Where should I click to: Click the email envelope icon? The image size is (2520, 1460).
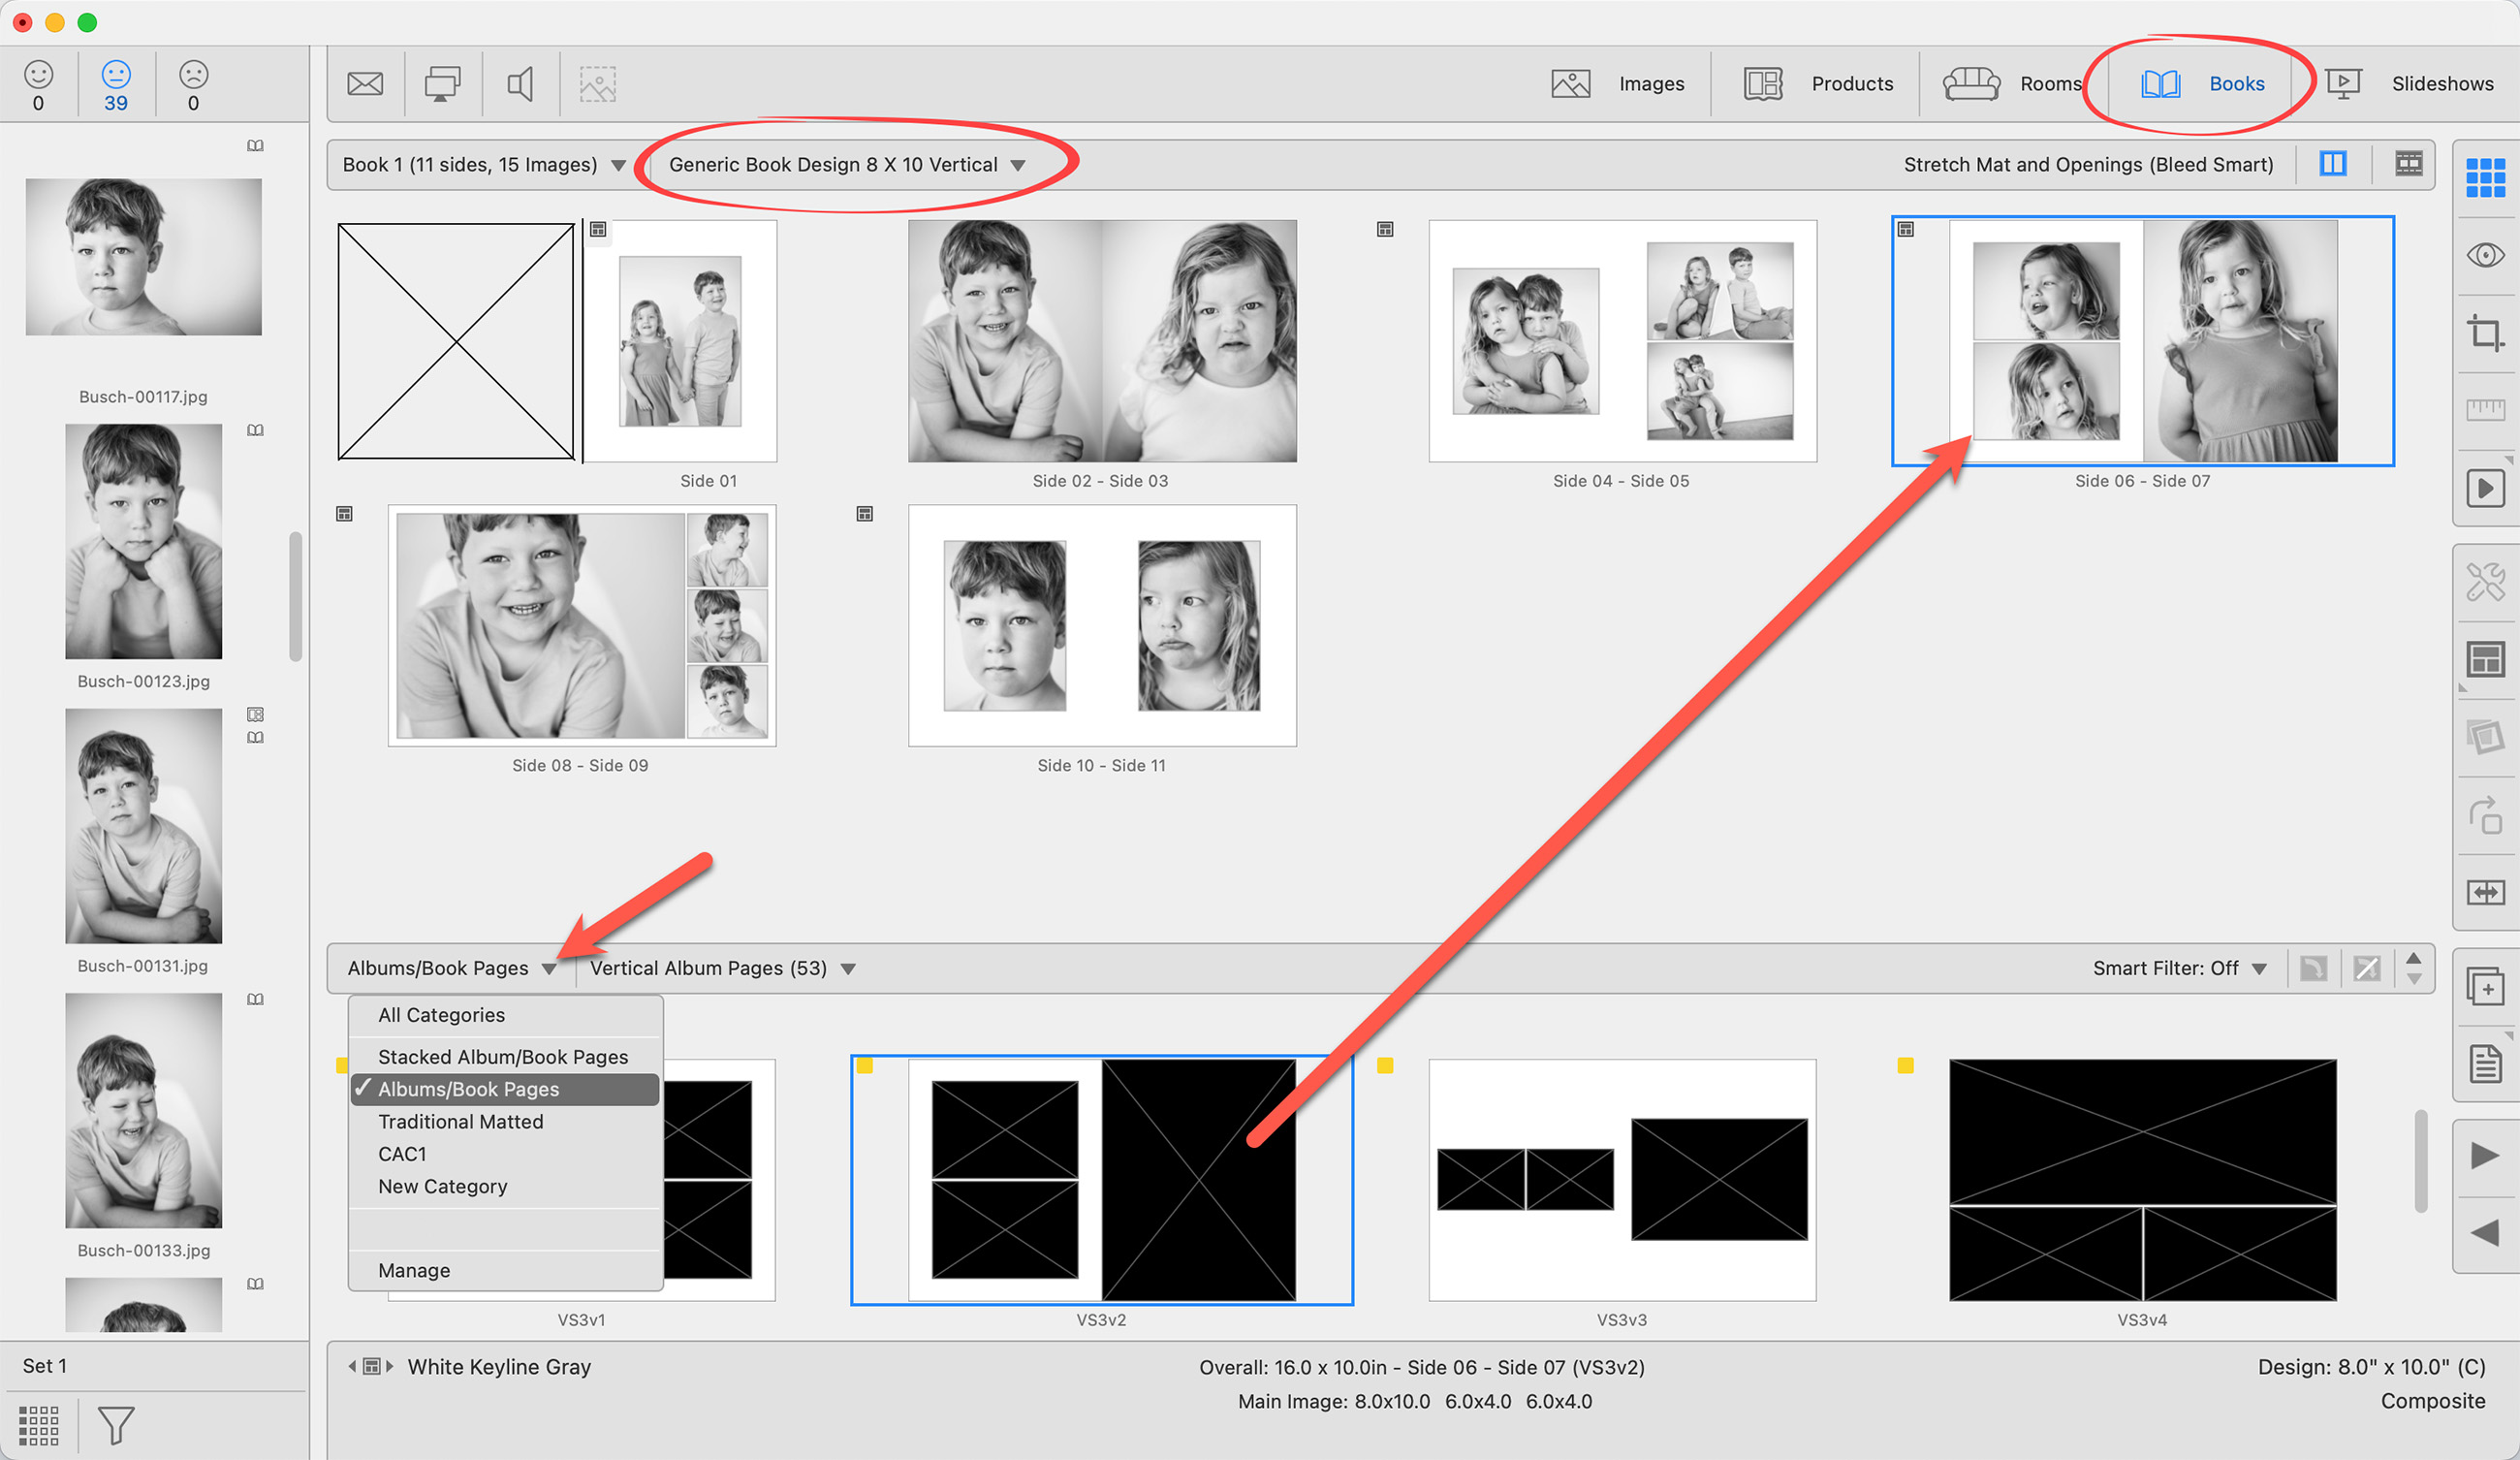[x=365, y=84]
